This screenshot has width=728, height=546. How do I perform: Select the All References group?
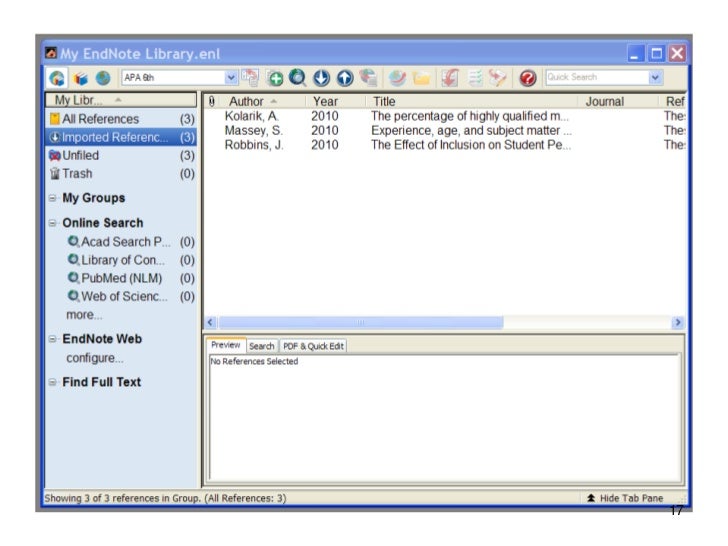click(x=121, y=119)
